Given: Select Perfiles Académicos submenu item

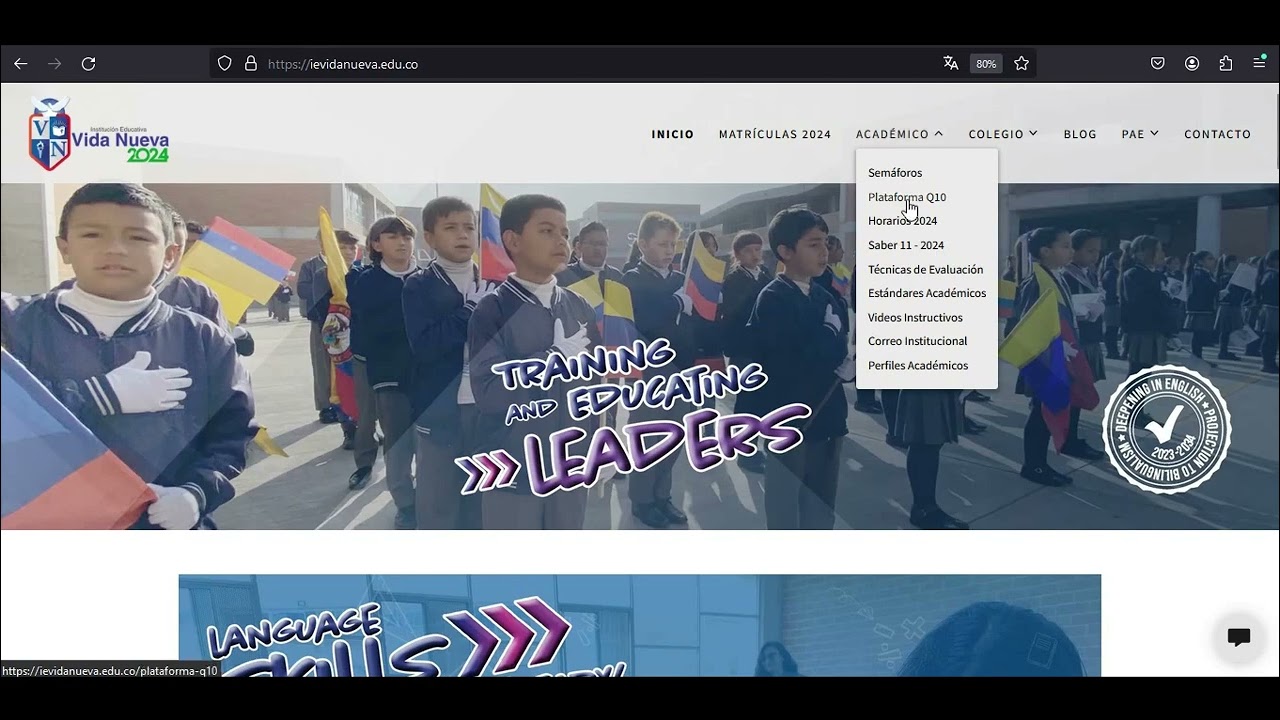Looking at the screenshot, I should (918, 365).
